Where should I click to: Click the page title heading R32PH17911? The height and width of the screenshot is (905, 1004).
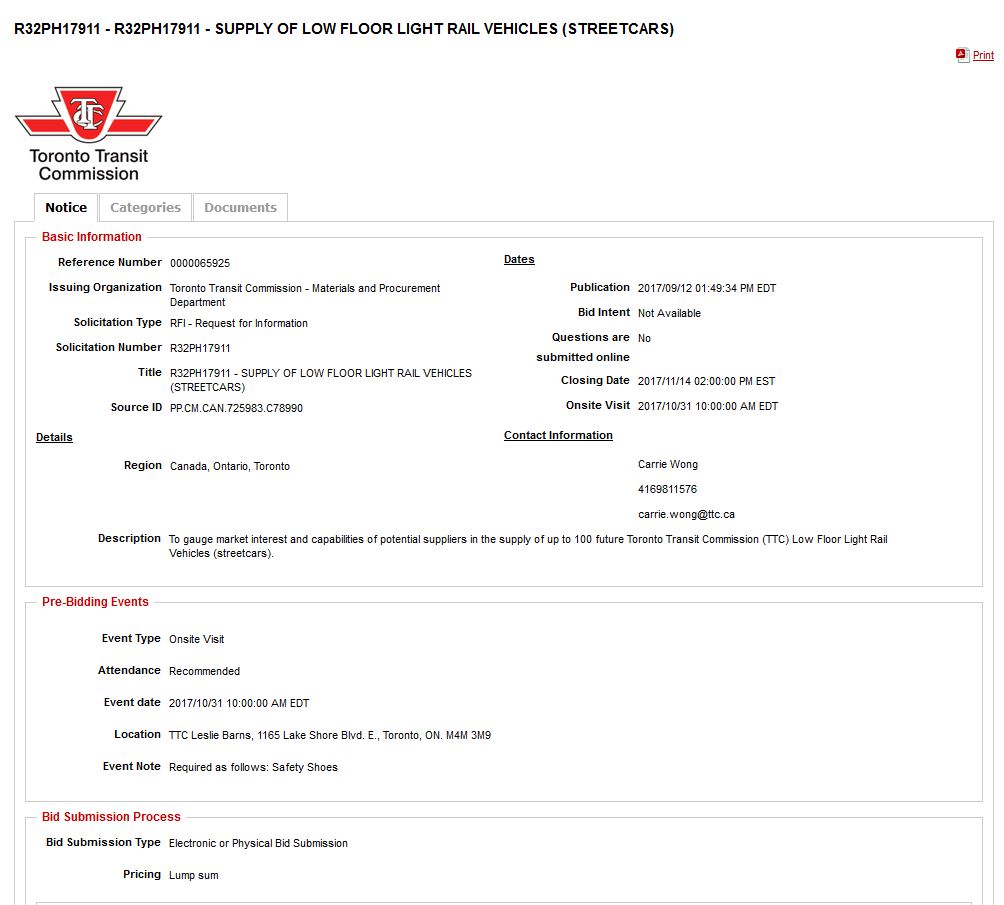click(x=344, y=29)
